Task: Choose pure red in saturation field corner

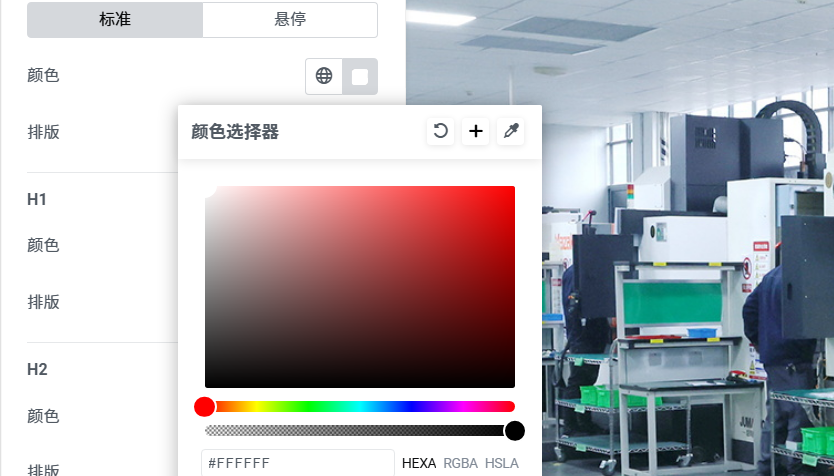Action: [x=512, y=189]
